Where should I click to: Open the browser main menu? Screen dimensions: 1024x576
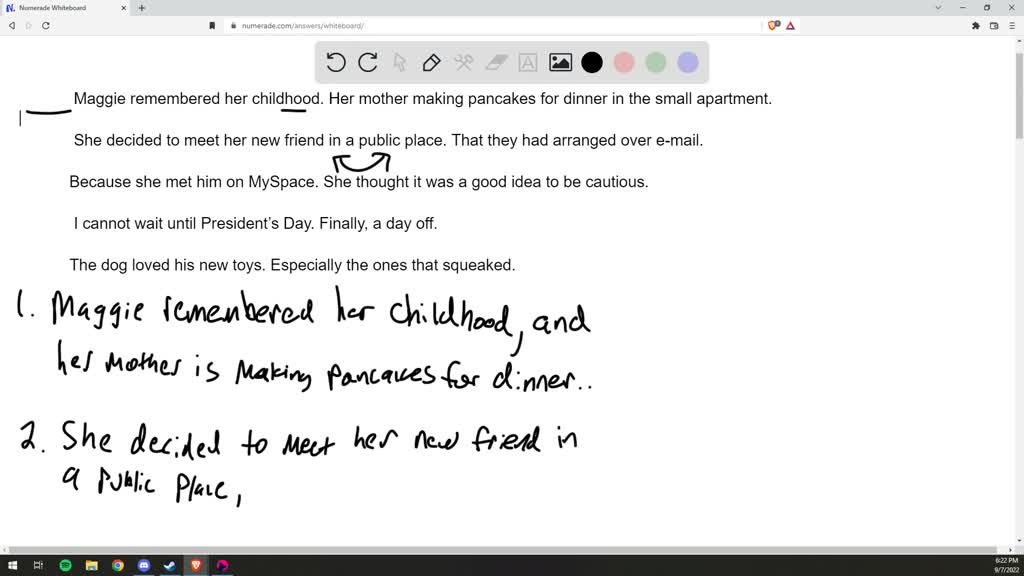coord(1012,25)
